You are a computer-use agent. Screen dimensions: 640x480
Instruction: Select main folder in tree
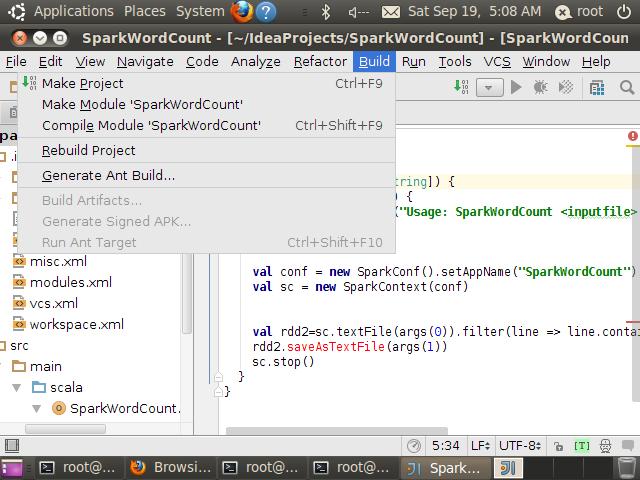46,367
